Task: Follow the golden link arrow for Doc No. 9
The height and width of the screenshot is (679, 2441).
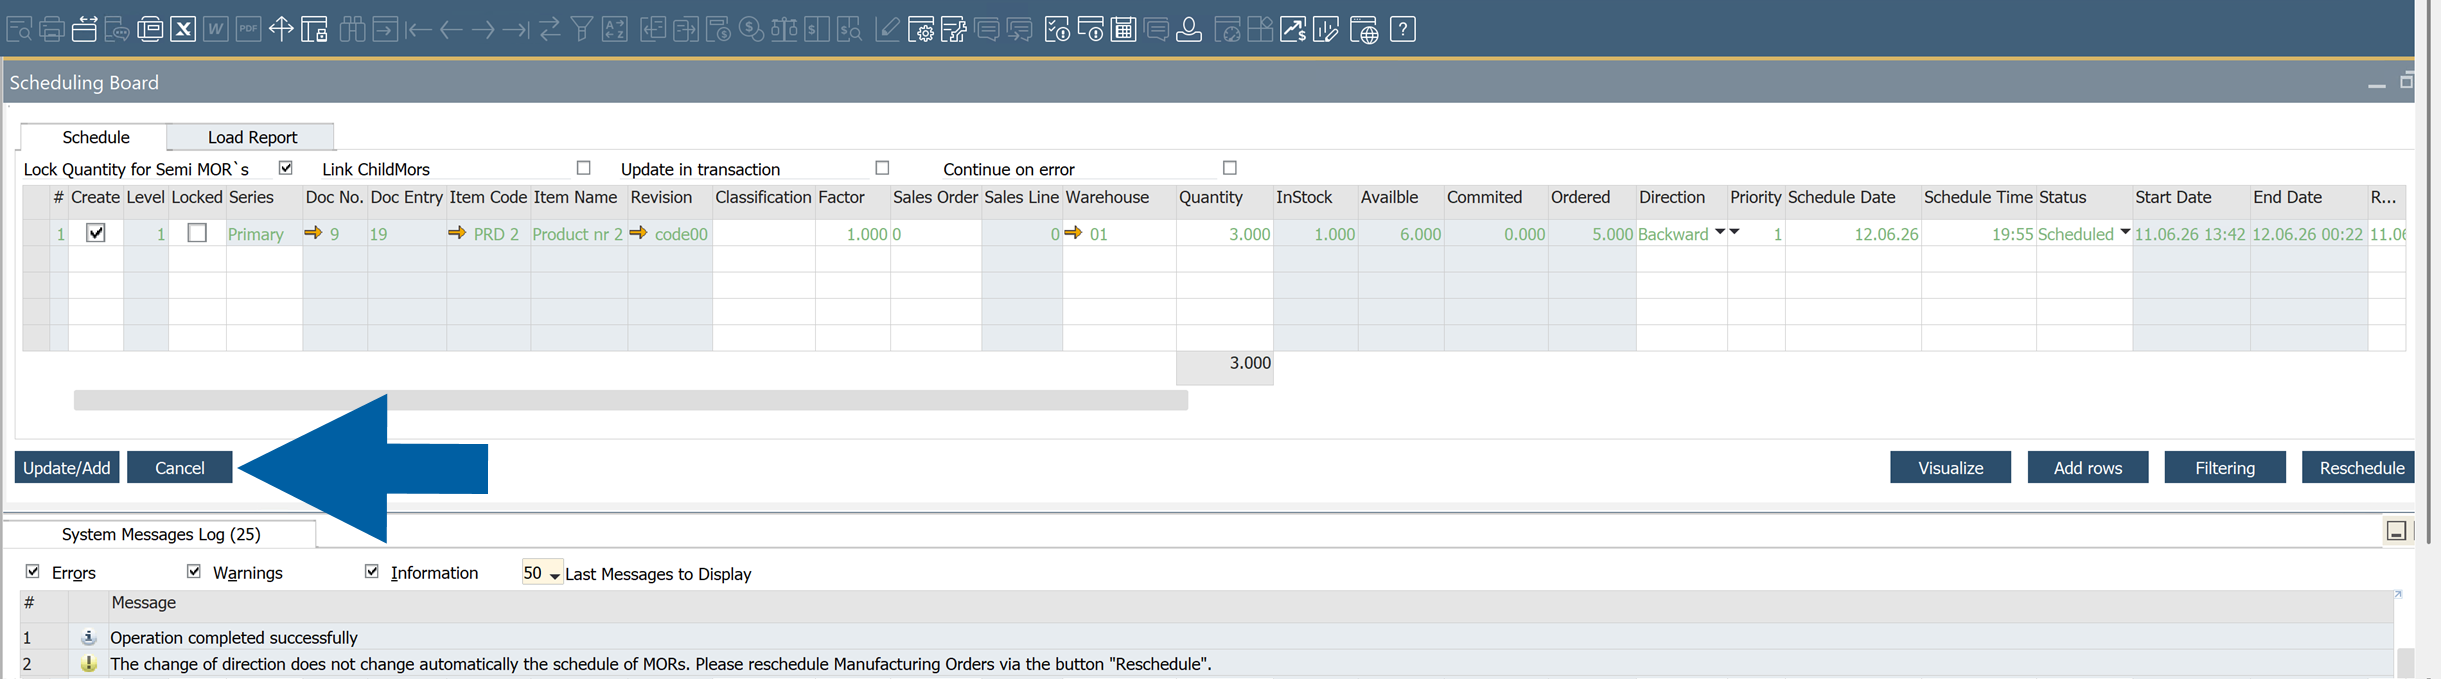Action: [313, 233]
